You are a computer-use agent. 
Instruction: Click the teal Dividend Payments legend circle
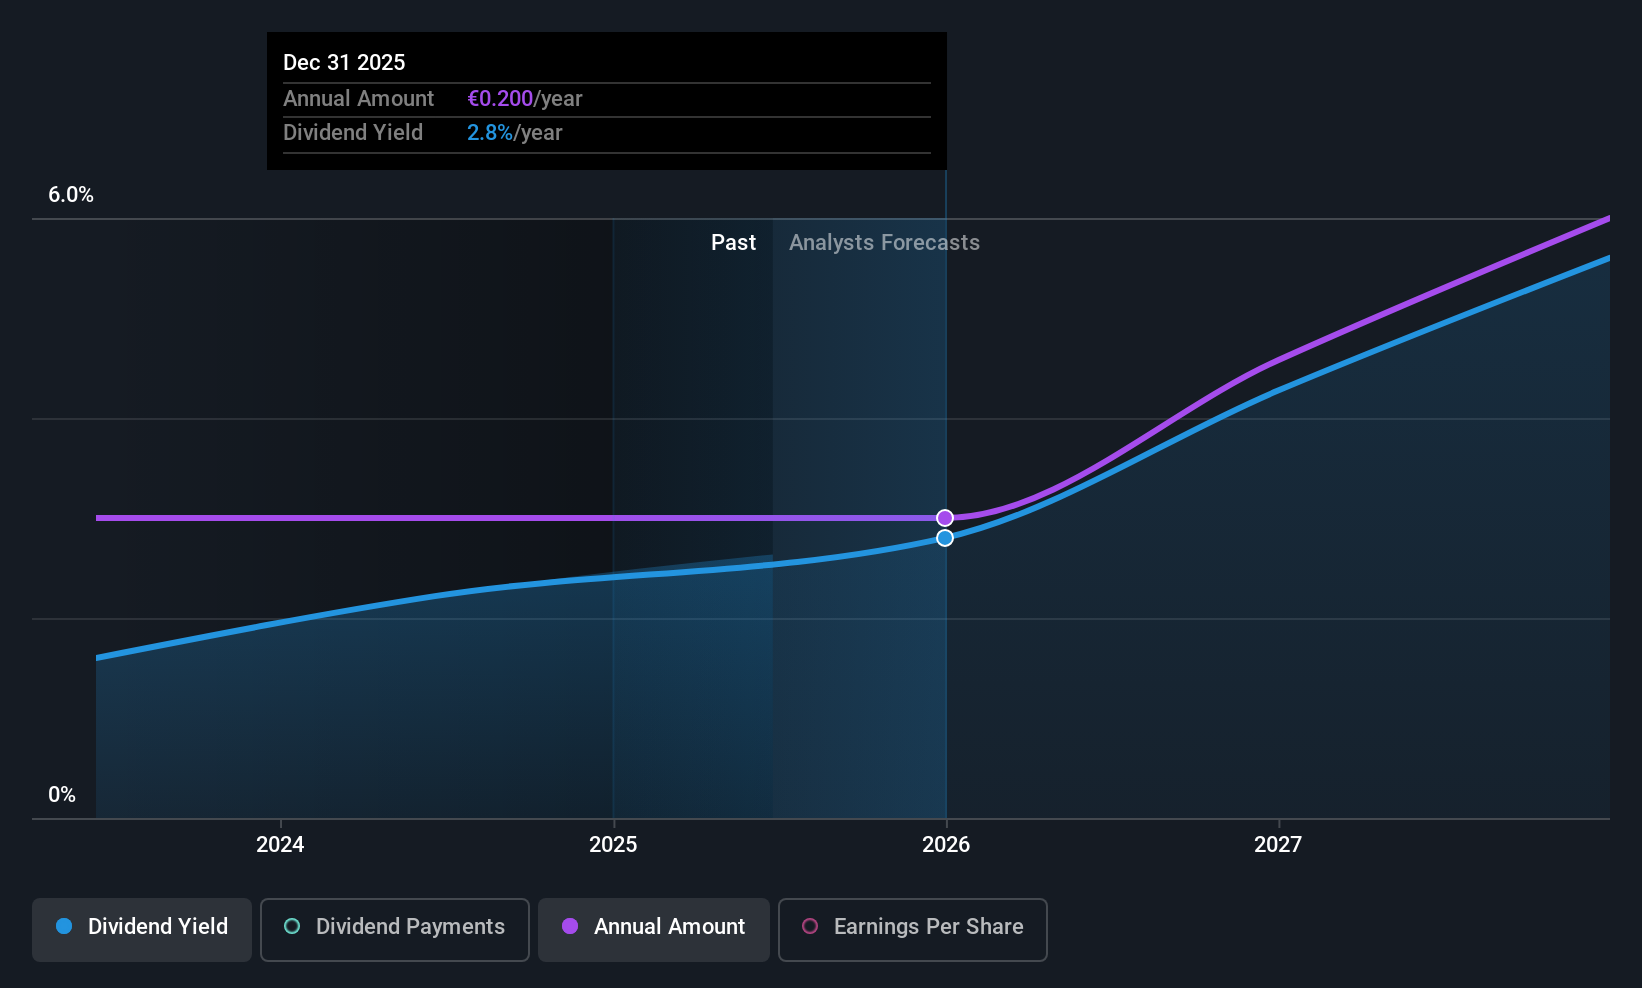pos(292,926)
